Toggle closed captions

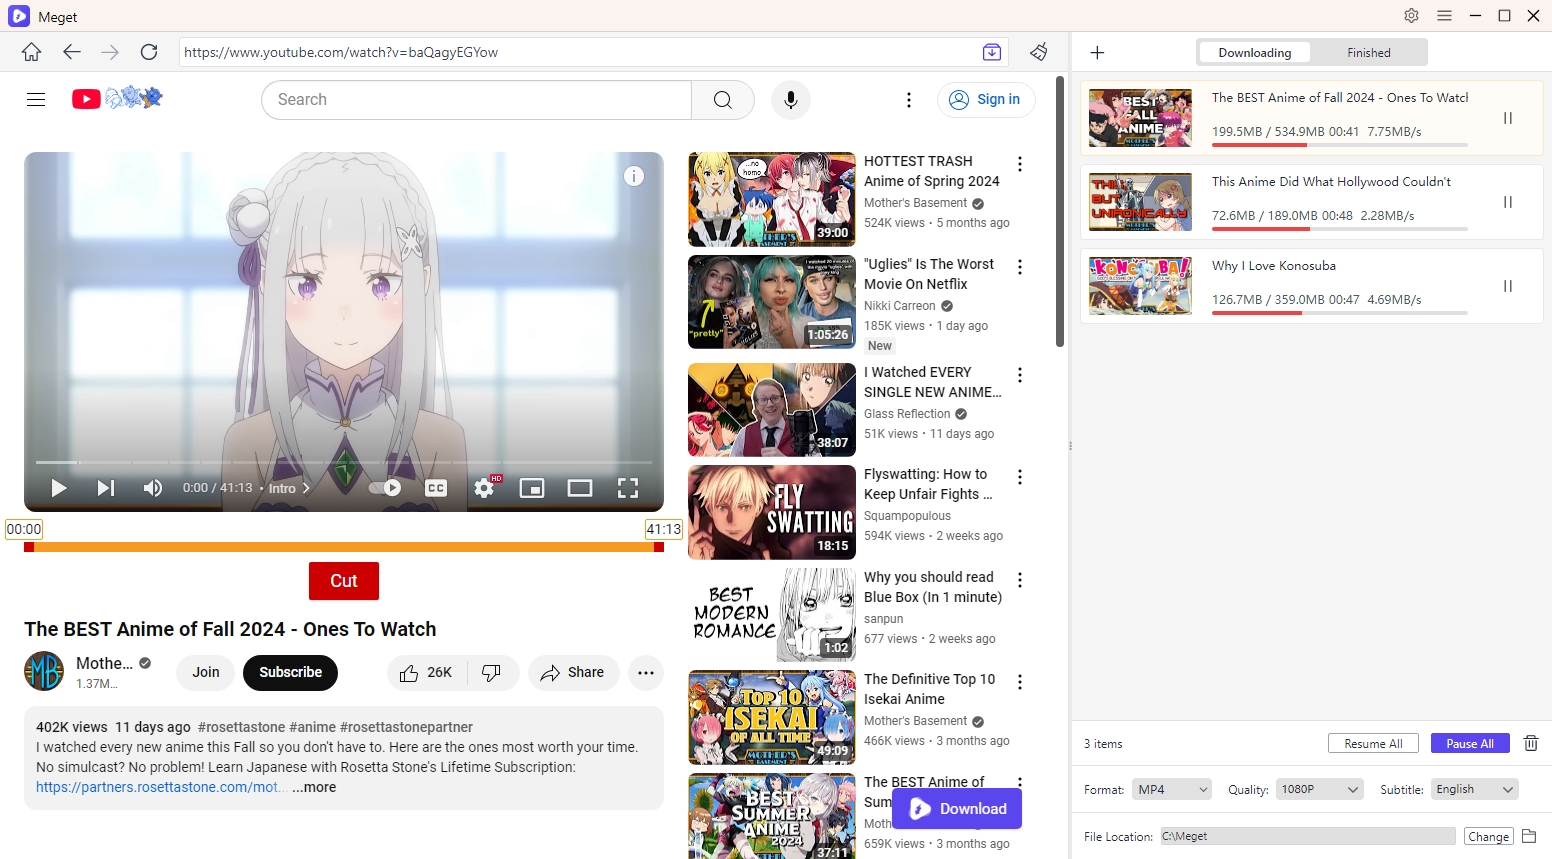(436, 488)
